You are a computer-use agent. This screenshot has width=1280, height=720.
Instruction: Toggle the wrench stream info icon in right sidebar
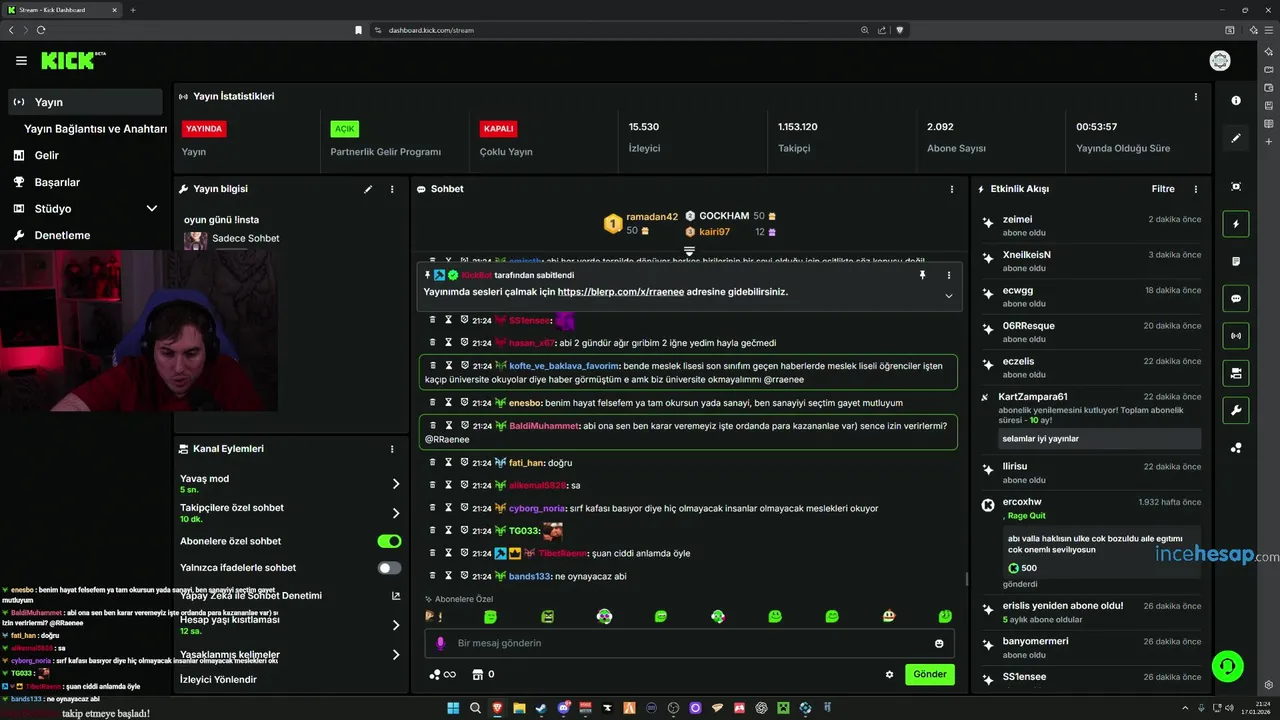point(1236,411)
